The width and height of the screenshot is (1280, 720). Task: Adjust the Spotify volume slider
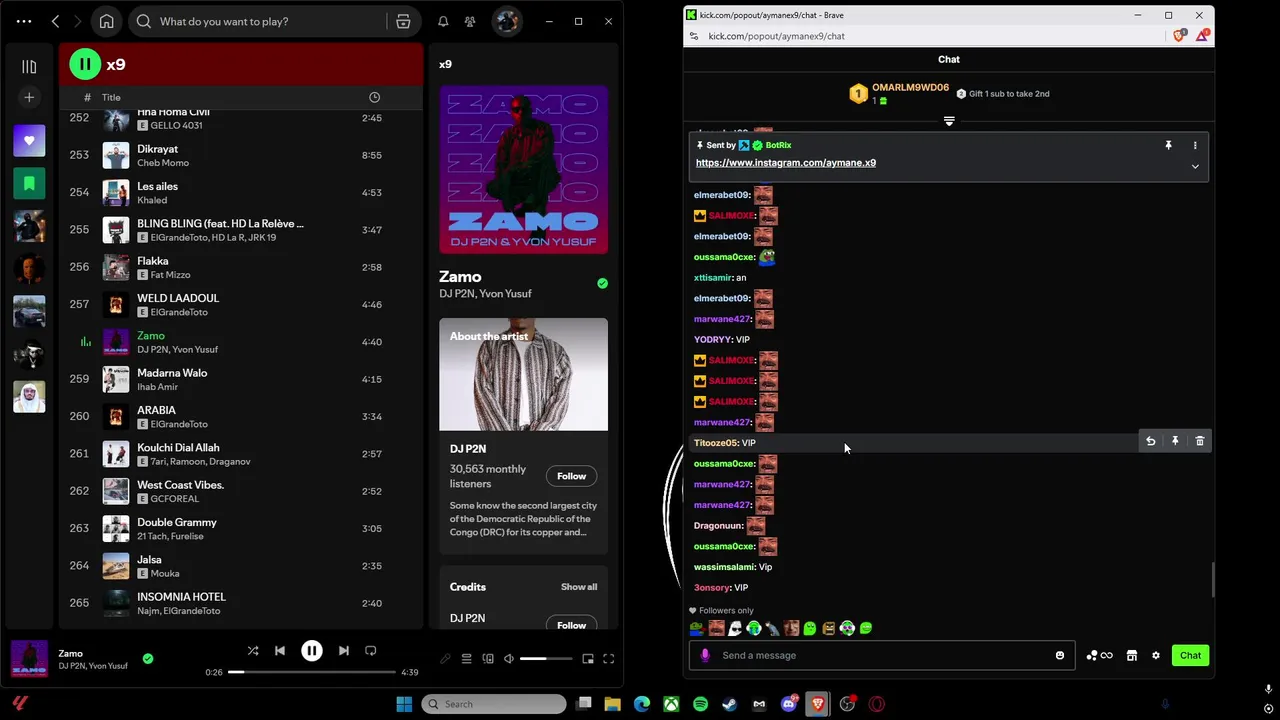pyautogui.click(x=547, y=659)
